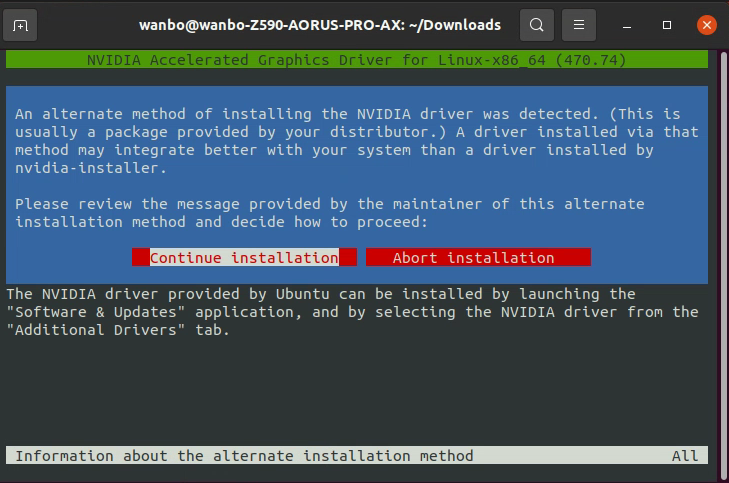Screen dimensions: 729x483
Task: Click the line starting 'An alternate method of installing'
Action: click(348, 114)
